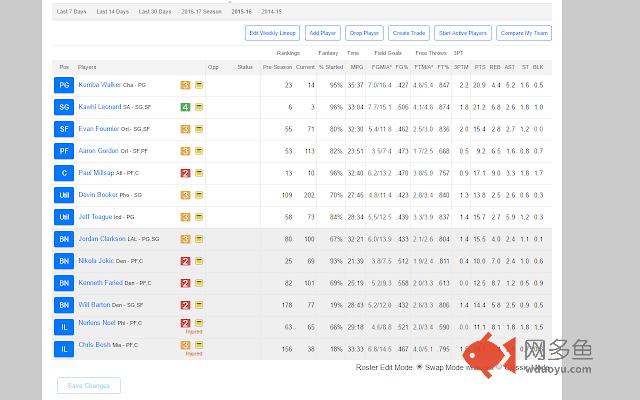Open Will Barton's player link

[x=94, y=305]
